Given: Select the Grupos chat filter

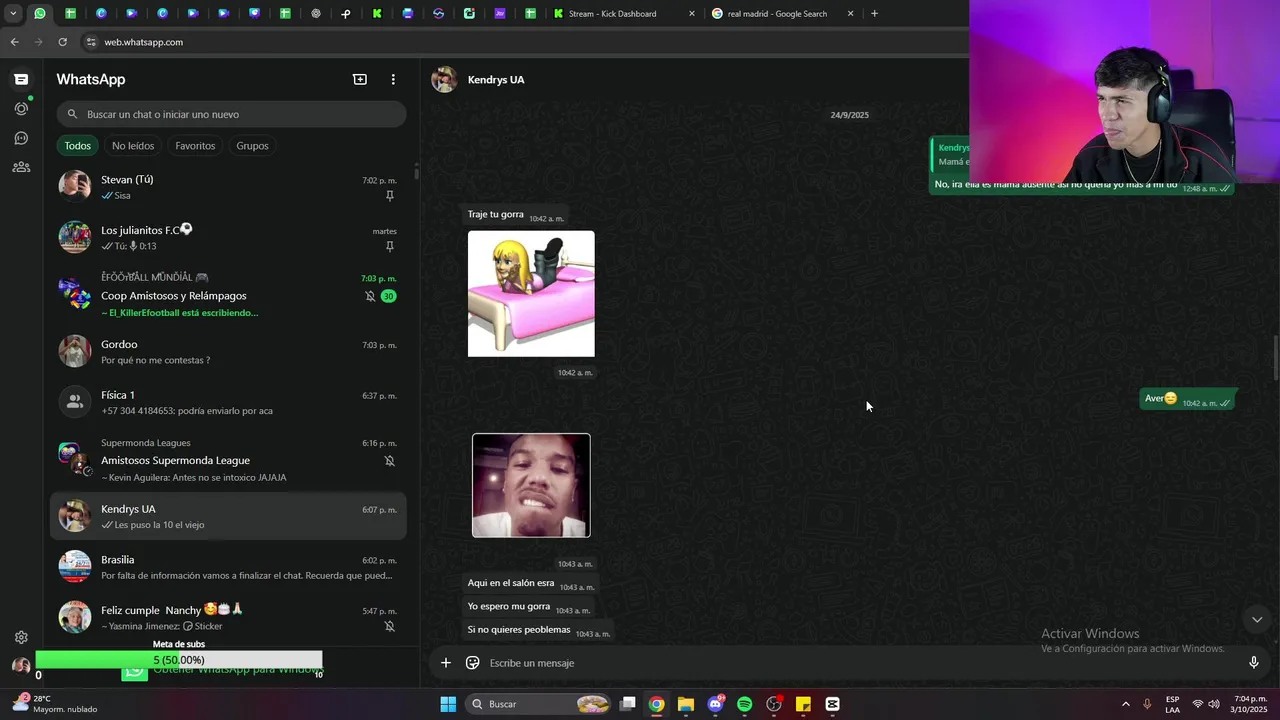Looking at the screenshot, I should coord(252,146).
